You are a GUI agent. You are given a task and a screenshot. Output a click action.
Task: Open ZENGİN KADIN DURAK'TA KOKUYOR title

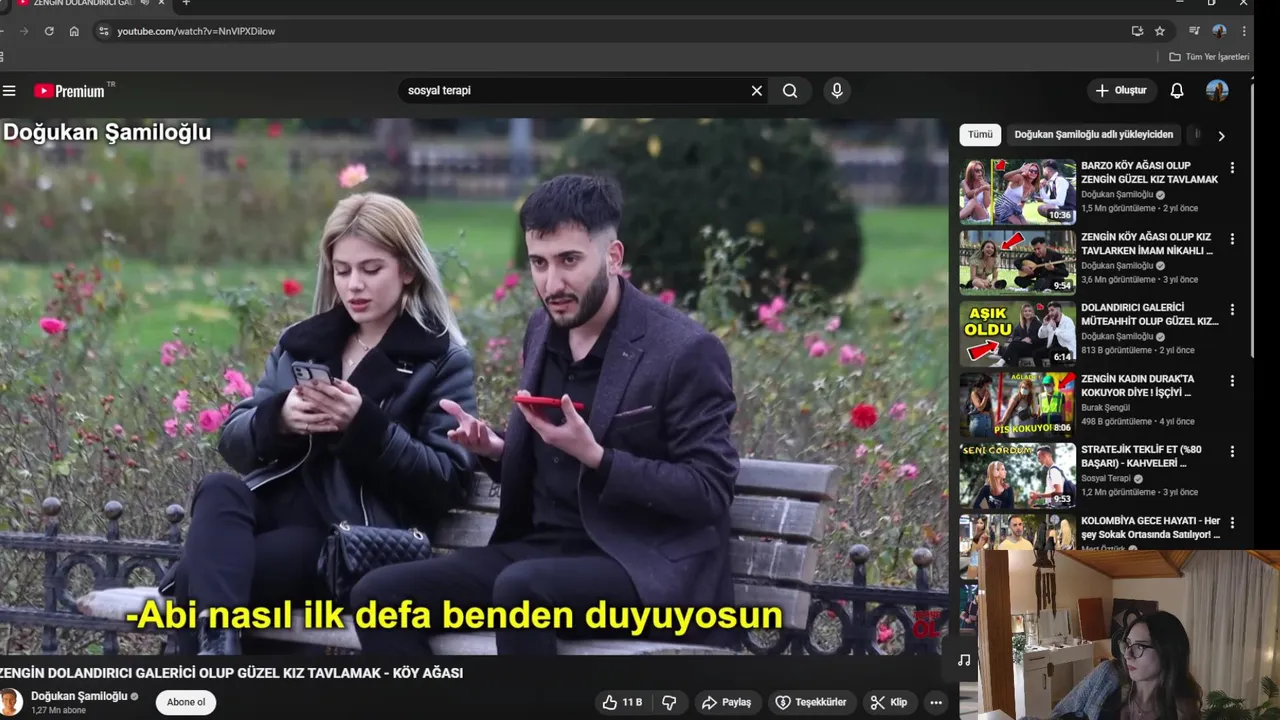pyautogui.click(x=1137, y=386)
